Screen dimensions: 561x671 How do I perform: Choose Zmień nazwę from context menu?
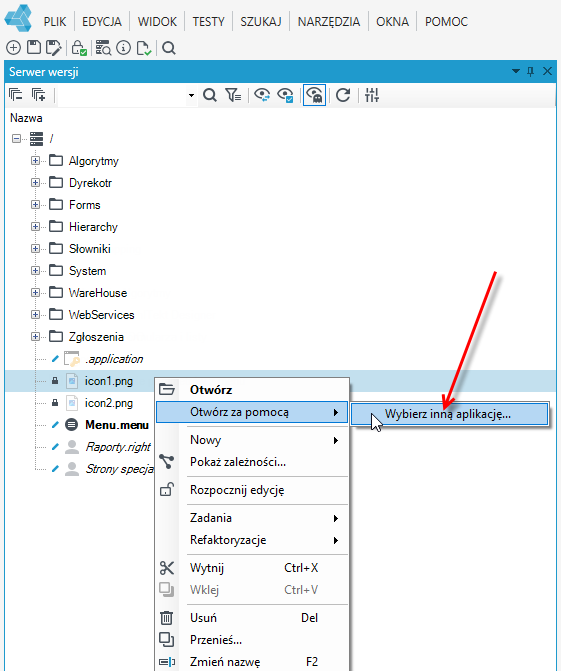pyautogui.click(x=252, y=662)
